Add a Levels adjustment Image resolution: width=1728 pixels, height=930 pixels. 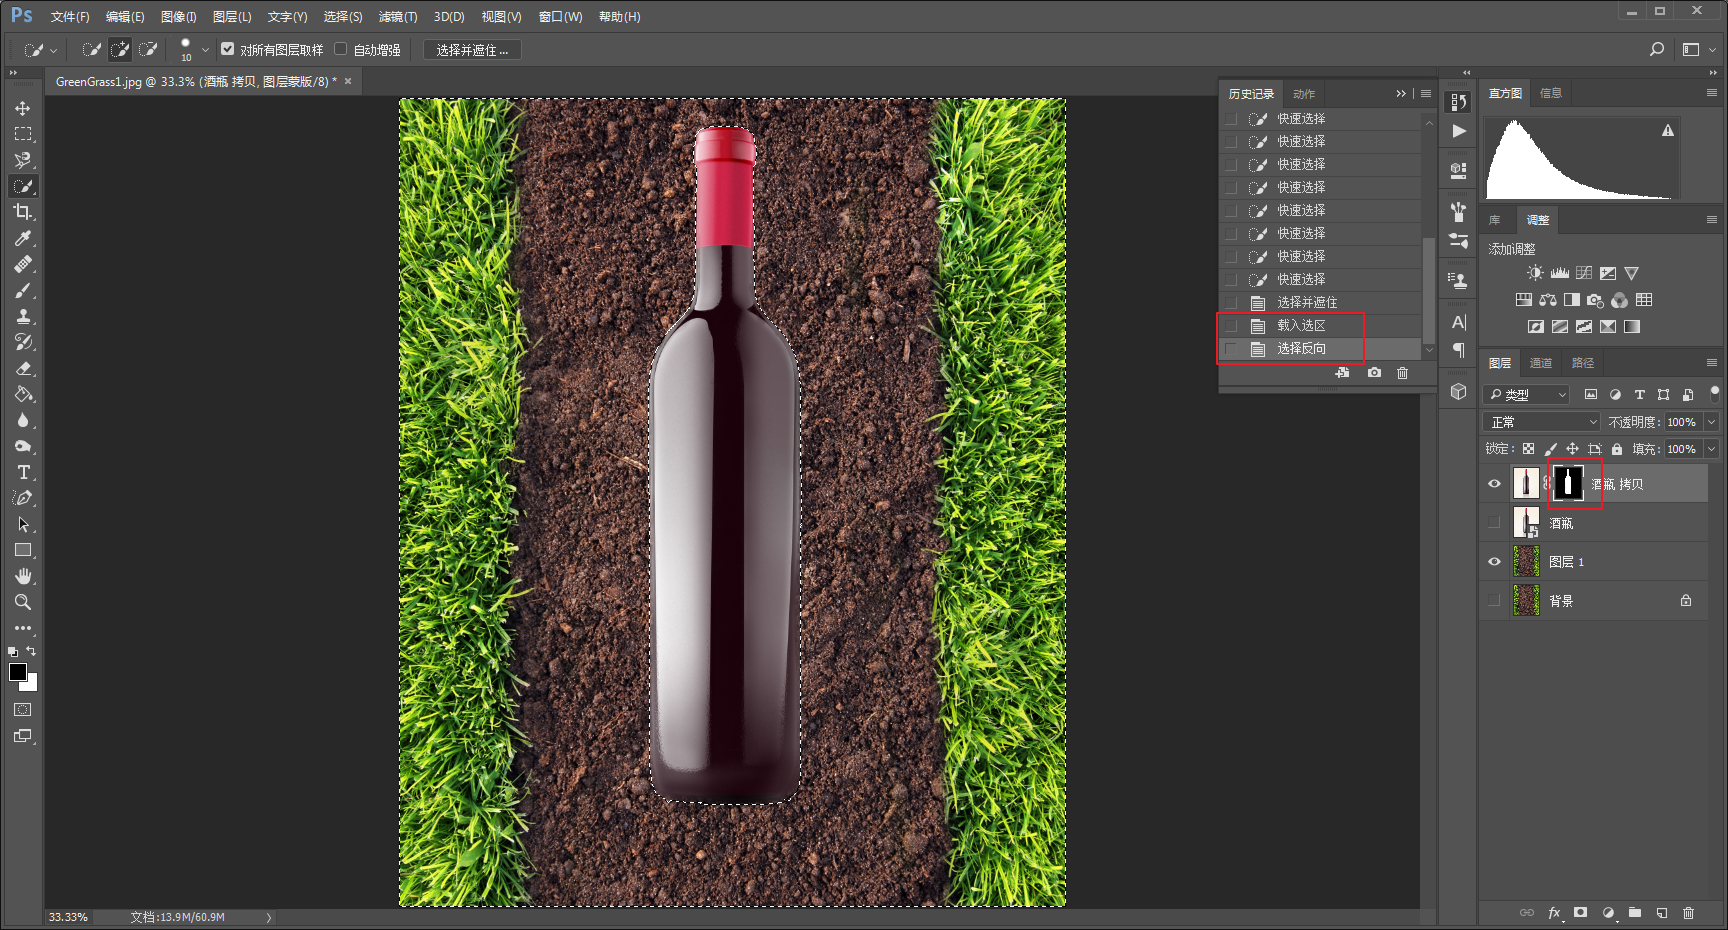1559,273
